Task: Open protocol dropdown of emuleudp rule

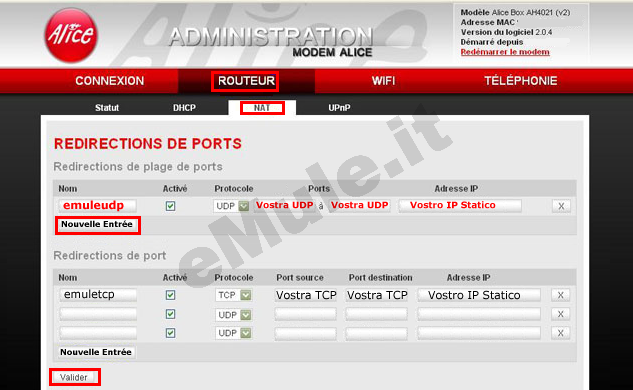Action: click(x=232, y=206)
